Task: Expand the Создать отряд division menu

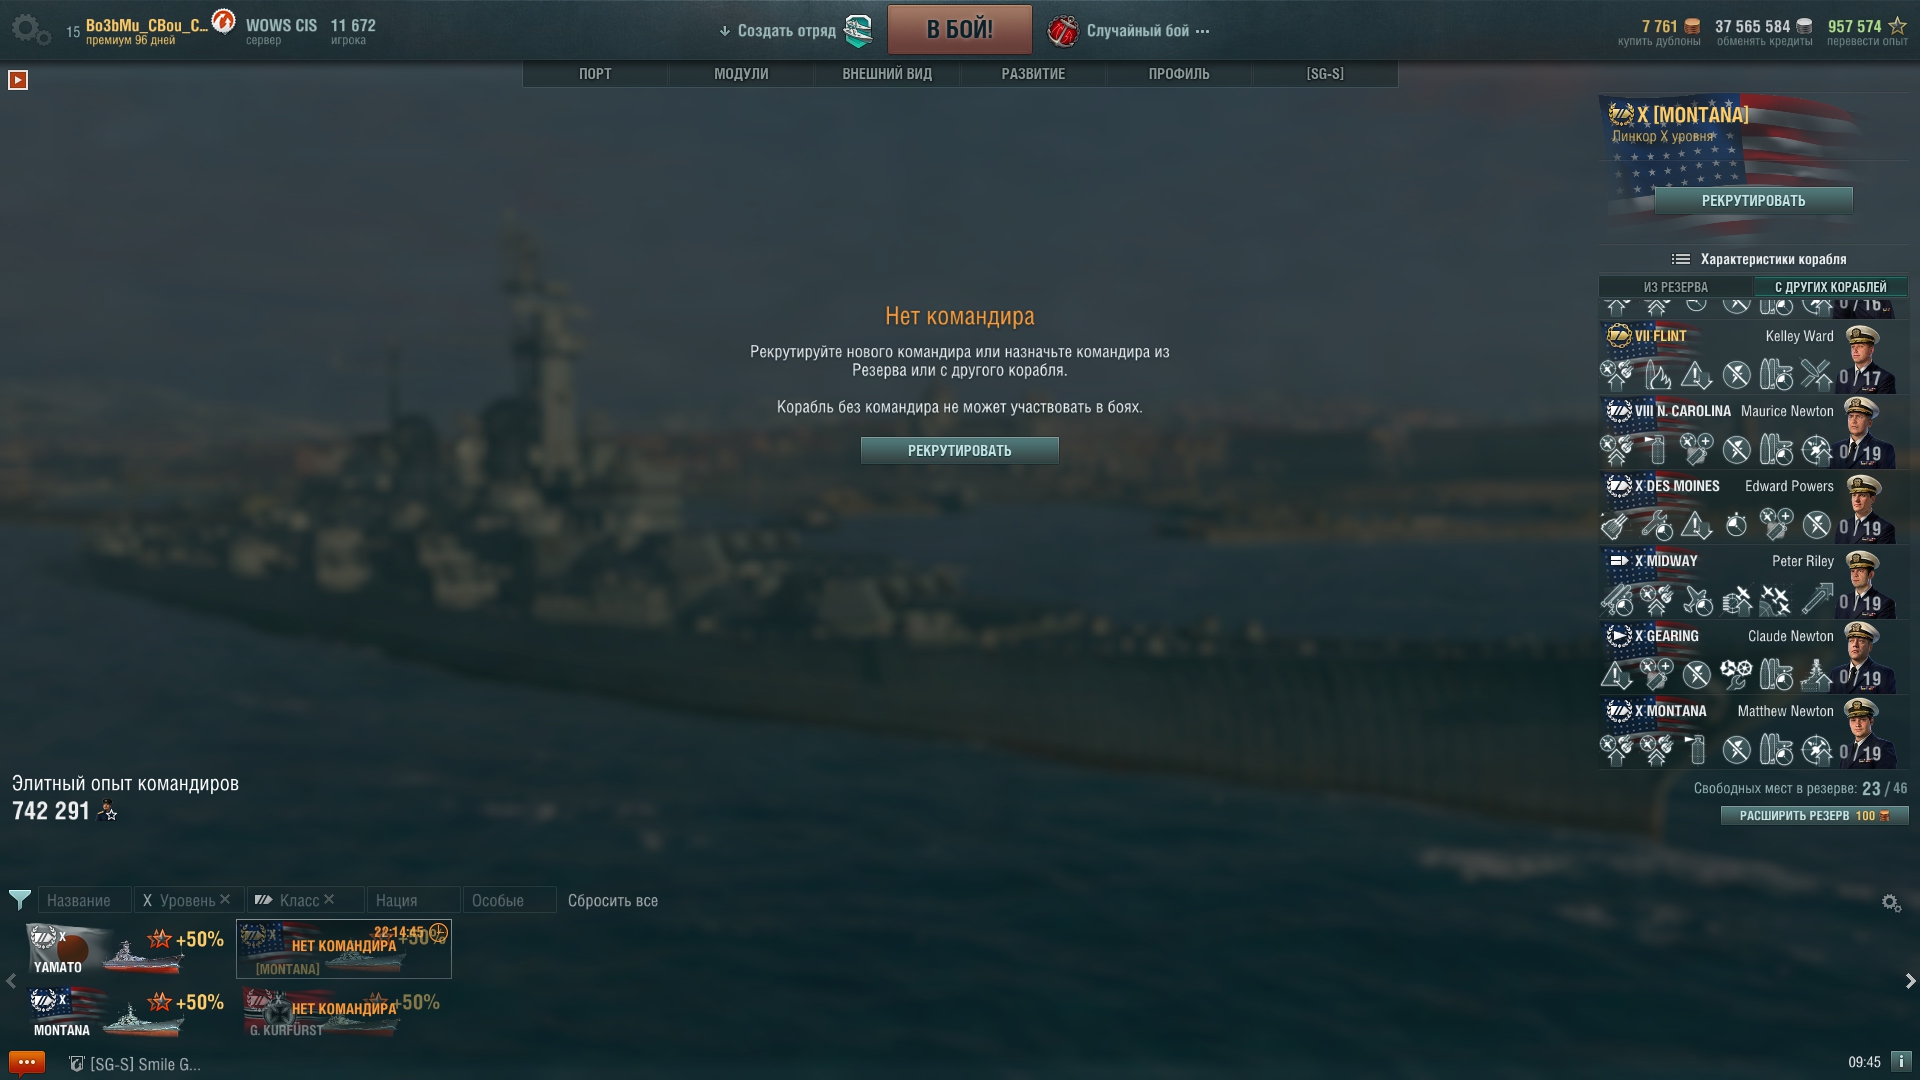Action: tap(777, 31)
